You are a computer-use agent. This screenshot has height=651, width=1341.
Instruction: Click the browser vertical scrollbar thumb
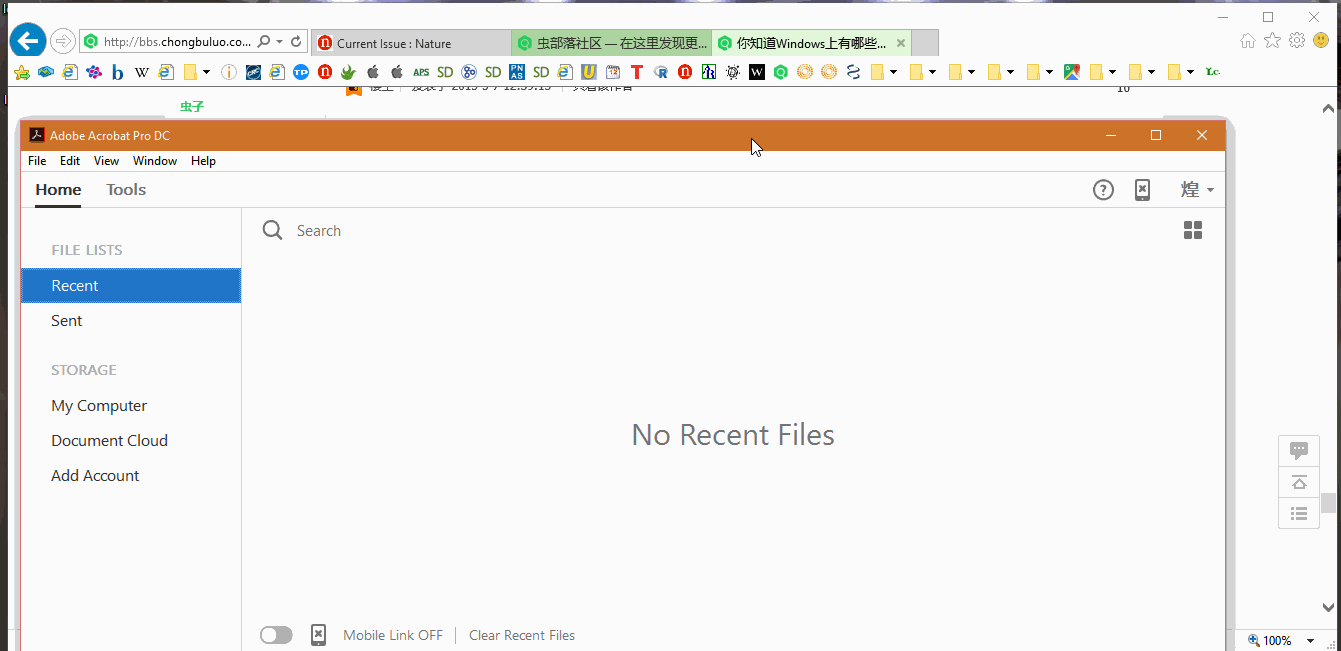(x=1328, y=503)
